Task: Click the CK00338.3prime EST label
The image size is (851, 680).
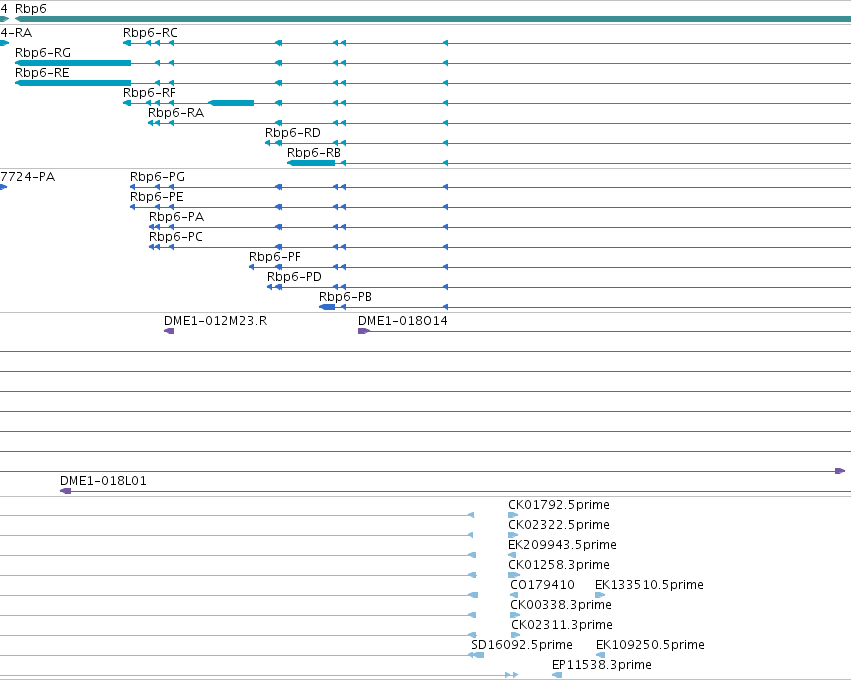Action: (x=561, y=605)
